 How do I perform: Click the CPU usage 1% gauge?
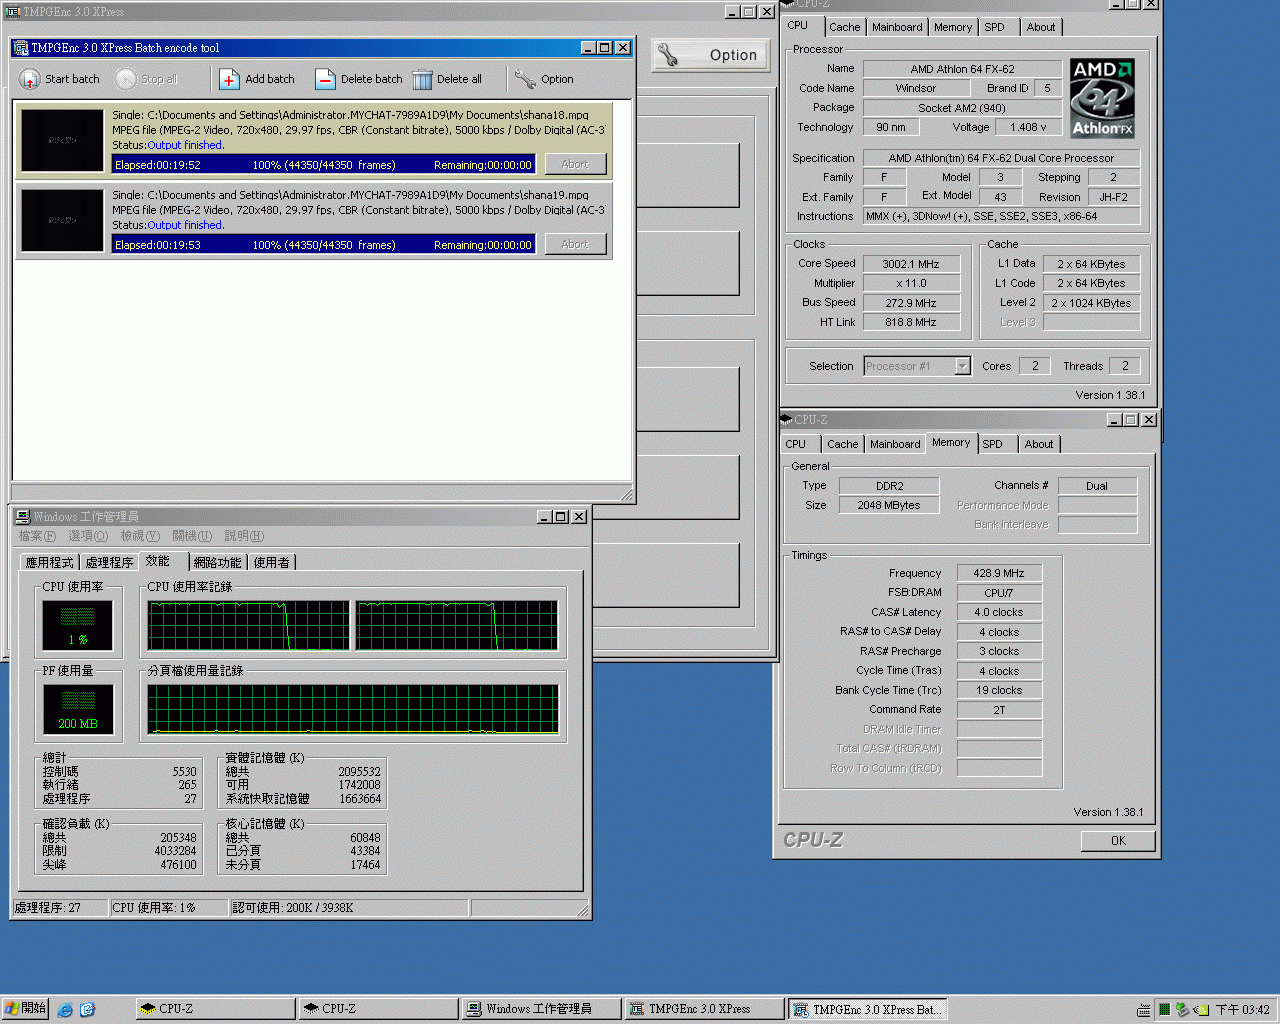pyautogui.click(x=77, y=625)
